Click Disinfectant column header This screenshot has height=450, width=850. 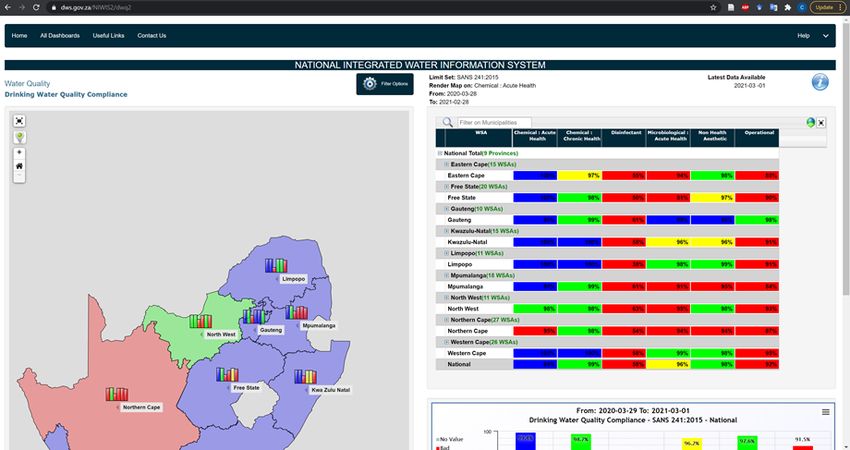pos(624,137)
